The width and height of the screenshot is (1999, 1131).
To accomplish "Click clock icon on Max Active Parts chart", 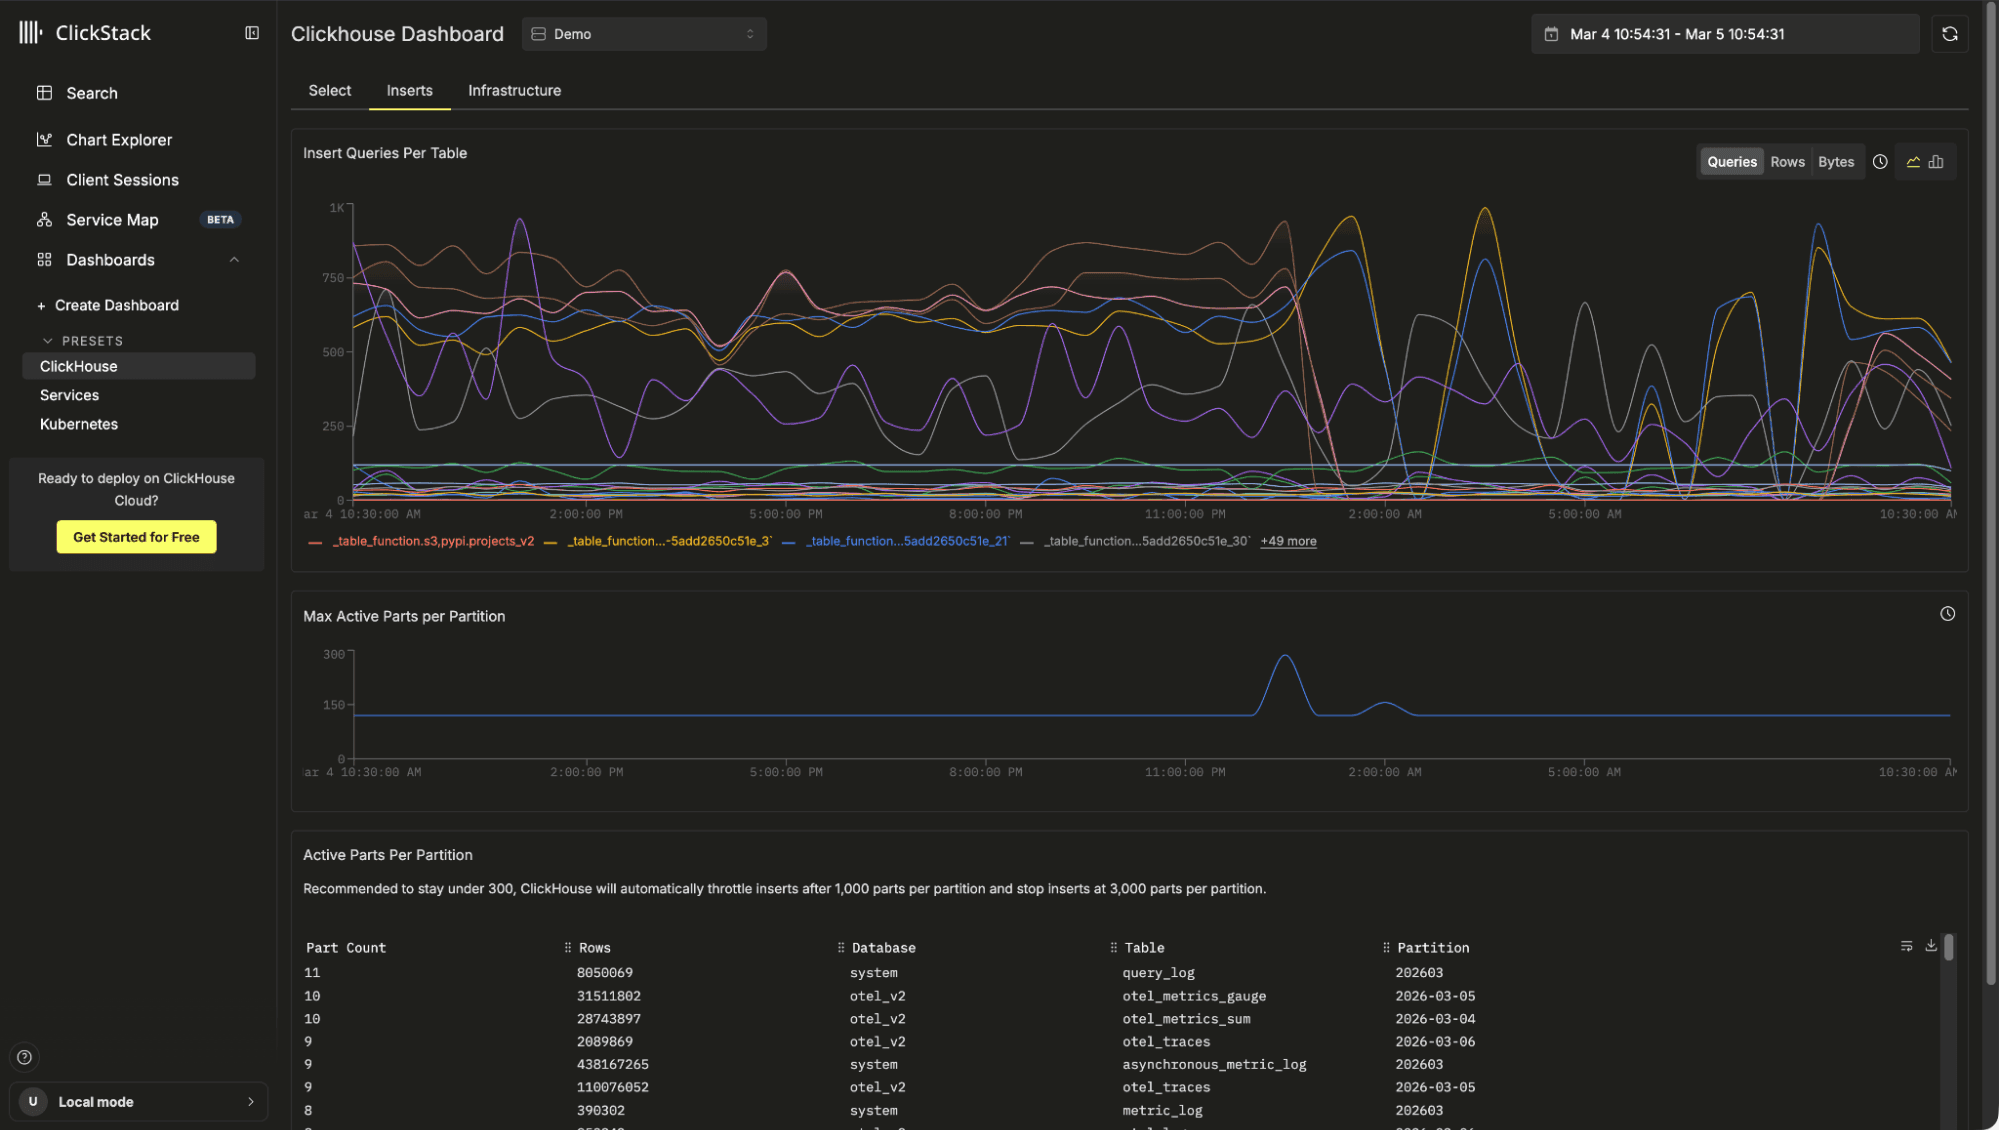I will (1947, 614).
